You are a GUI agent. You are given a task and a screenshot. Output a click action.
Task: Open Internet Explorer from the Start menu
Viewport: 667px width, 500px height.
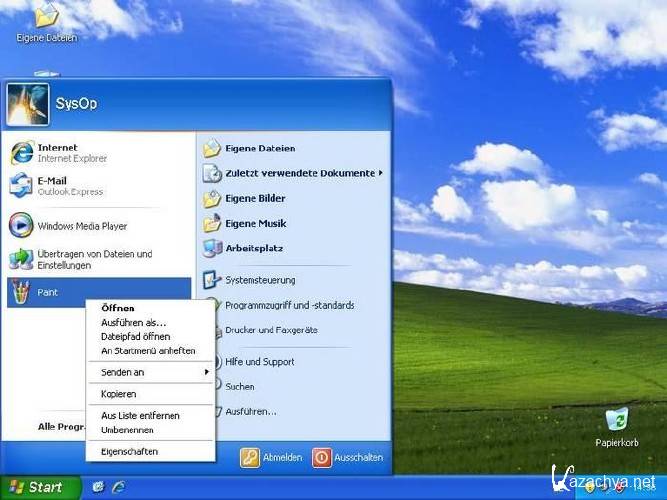coord(57,152)
